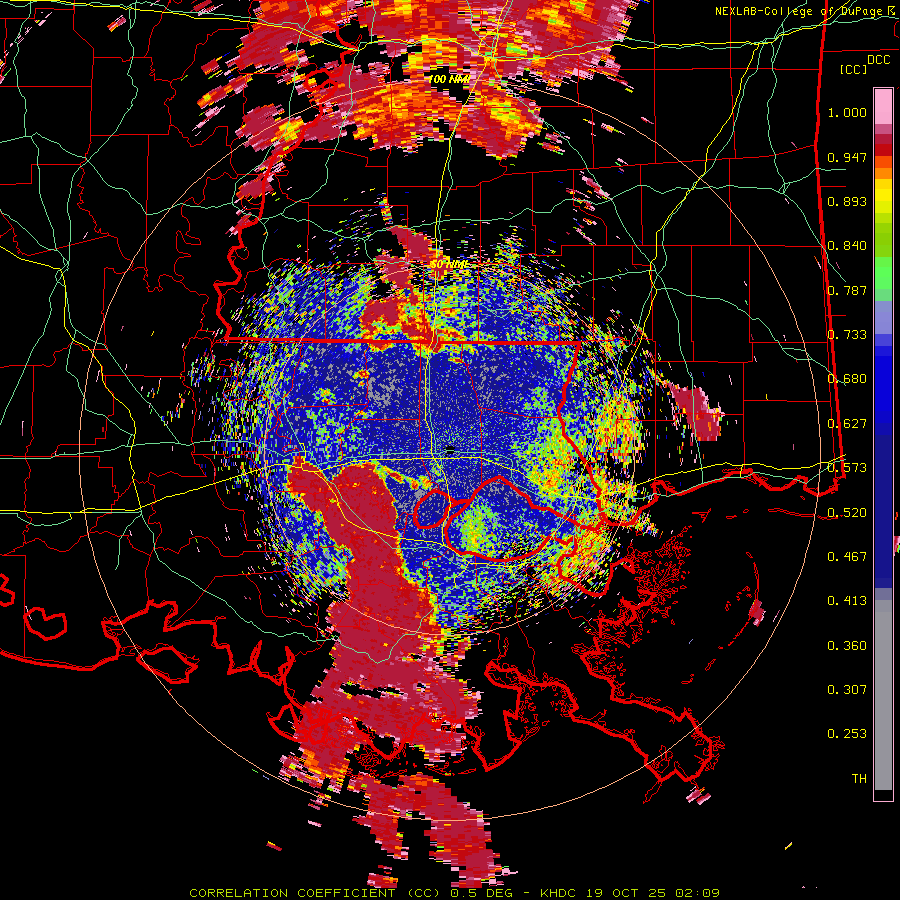Select the 0.733 legend value
The width and height of the screenshot is (900, 900).
847,335
